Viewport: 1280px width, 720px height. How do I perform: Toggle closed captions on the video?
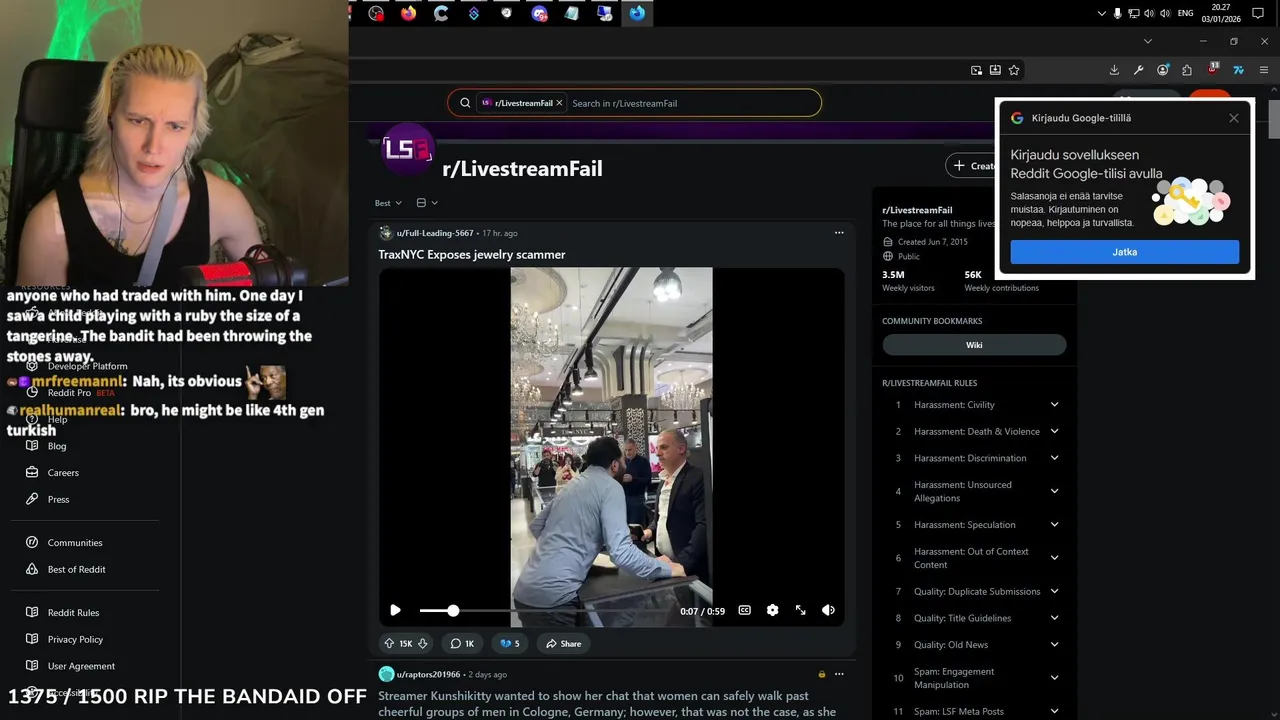[744, 610]
